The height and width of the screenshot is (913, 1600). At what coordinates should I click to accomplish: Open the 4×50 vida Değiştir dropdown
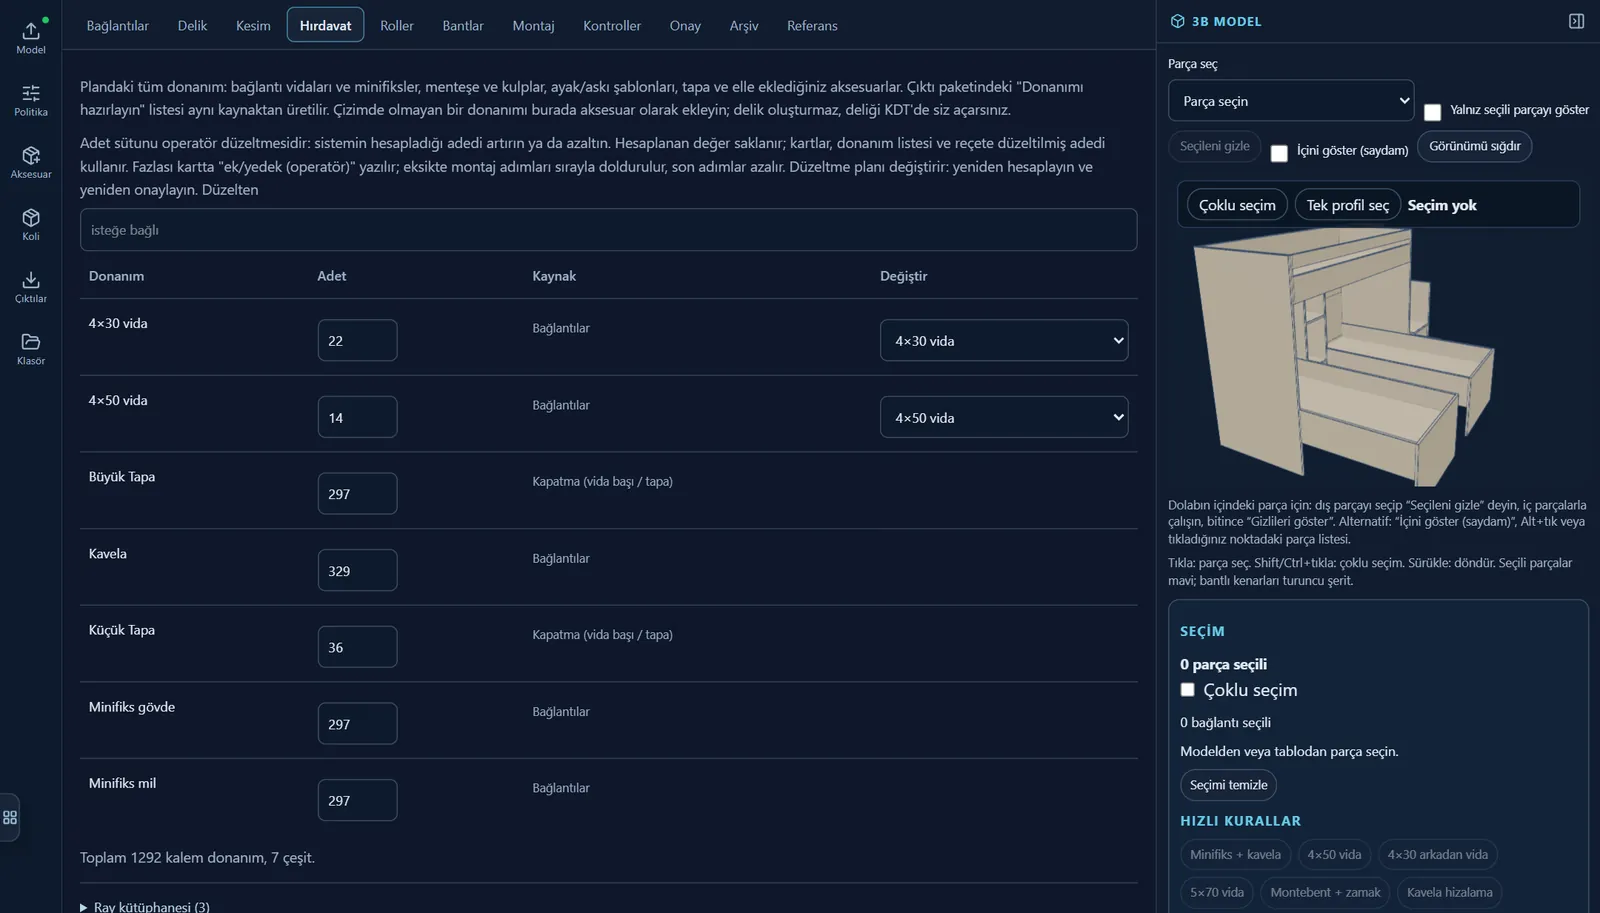[x=1004, y=417]
